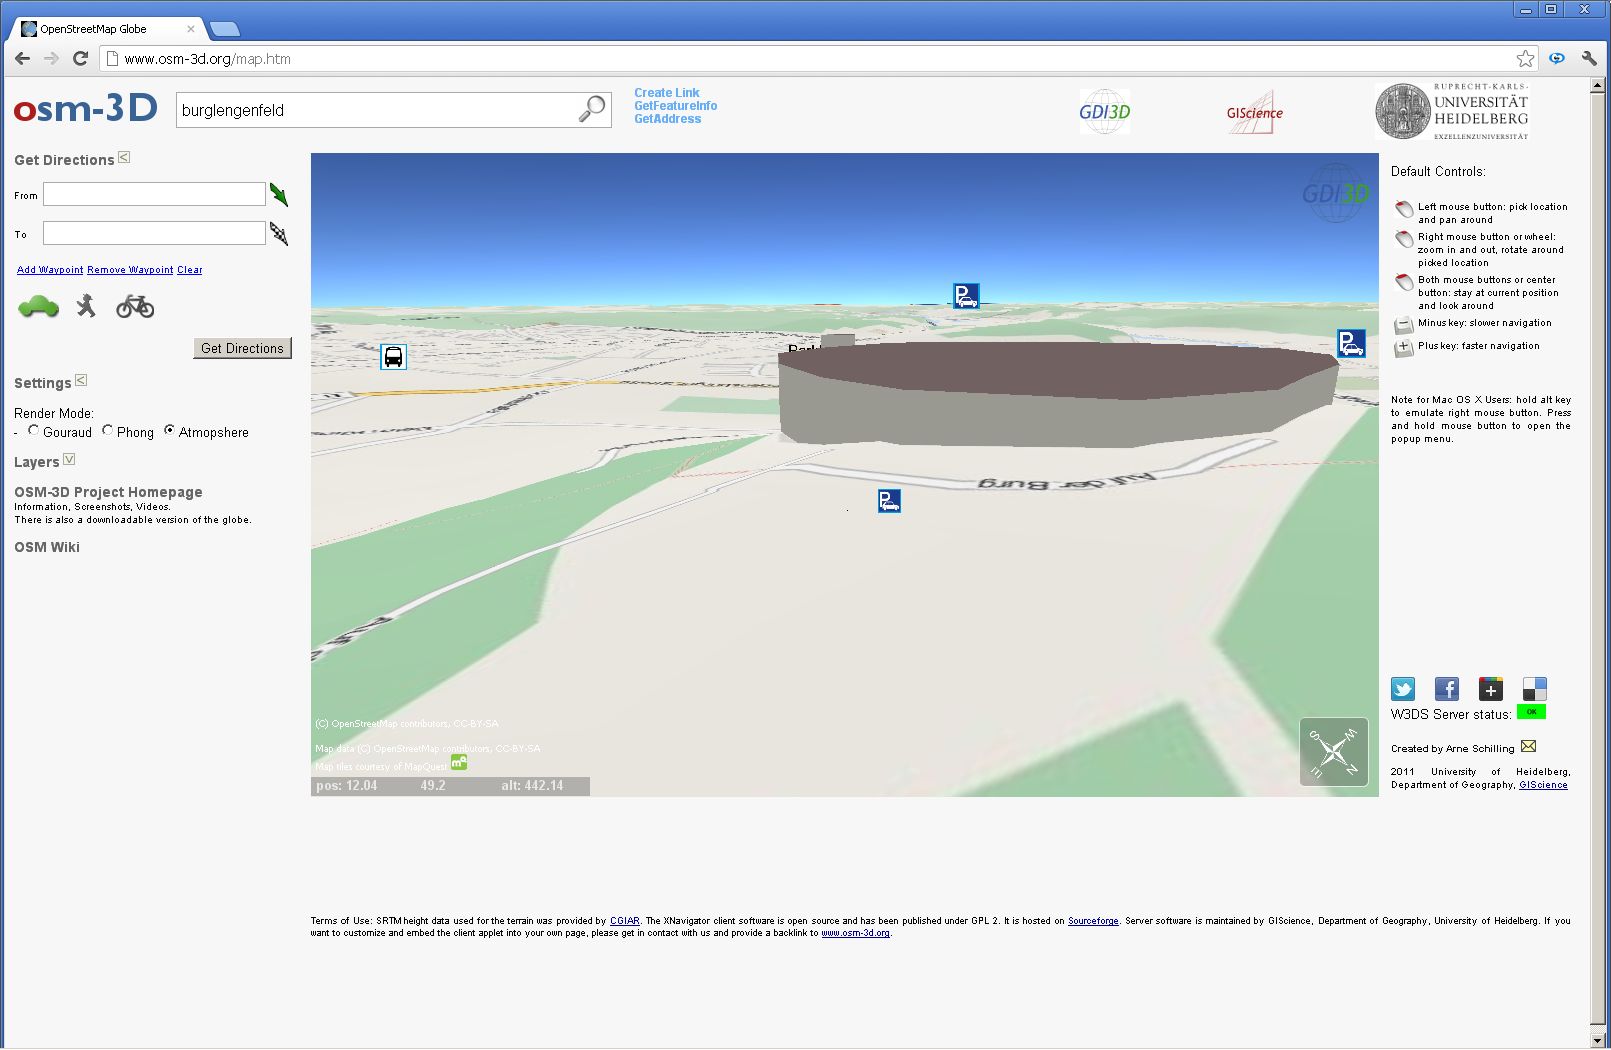The width and height of the screenshot is (1611, 1050).
Task: Open the new tab button
Action: [x=225, y=29]
